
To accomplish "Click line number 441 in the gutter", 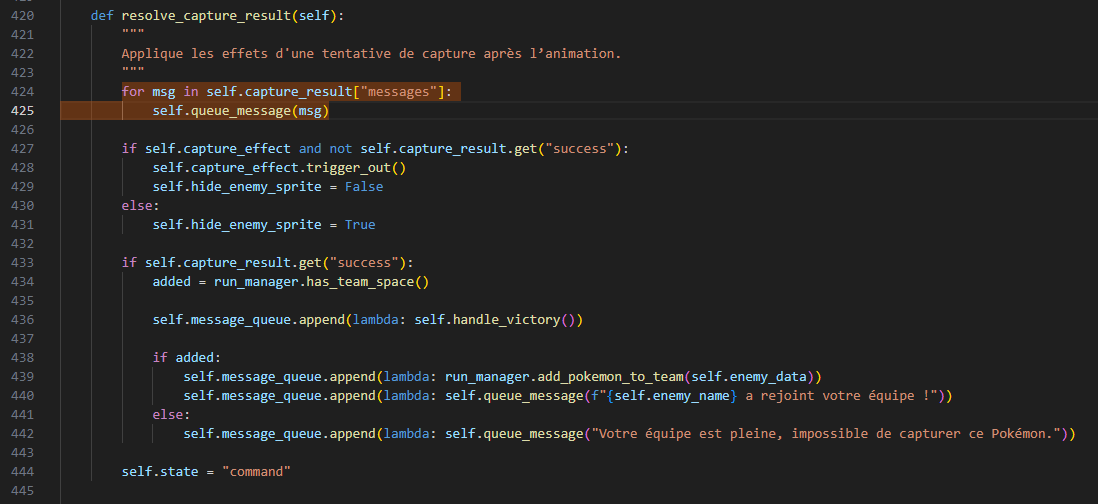I will pos(22,415).
